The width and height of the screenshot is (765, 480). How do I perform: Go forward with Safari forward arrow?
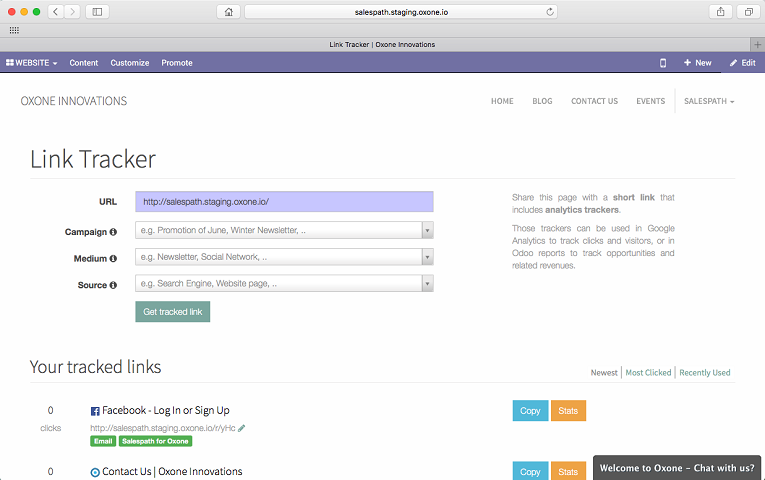[x=72, y=12]
